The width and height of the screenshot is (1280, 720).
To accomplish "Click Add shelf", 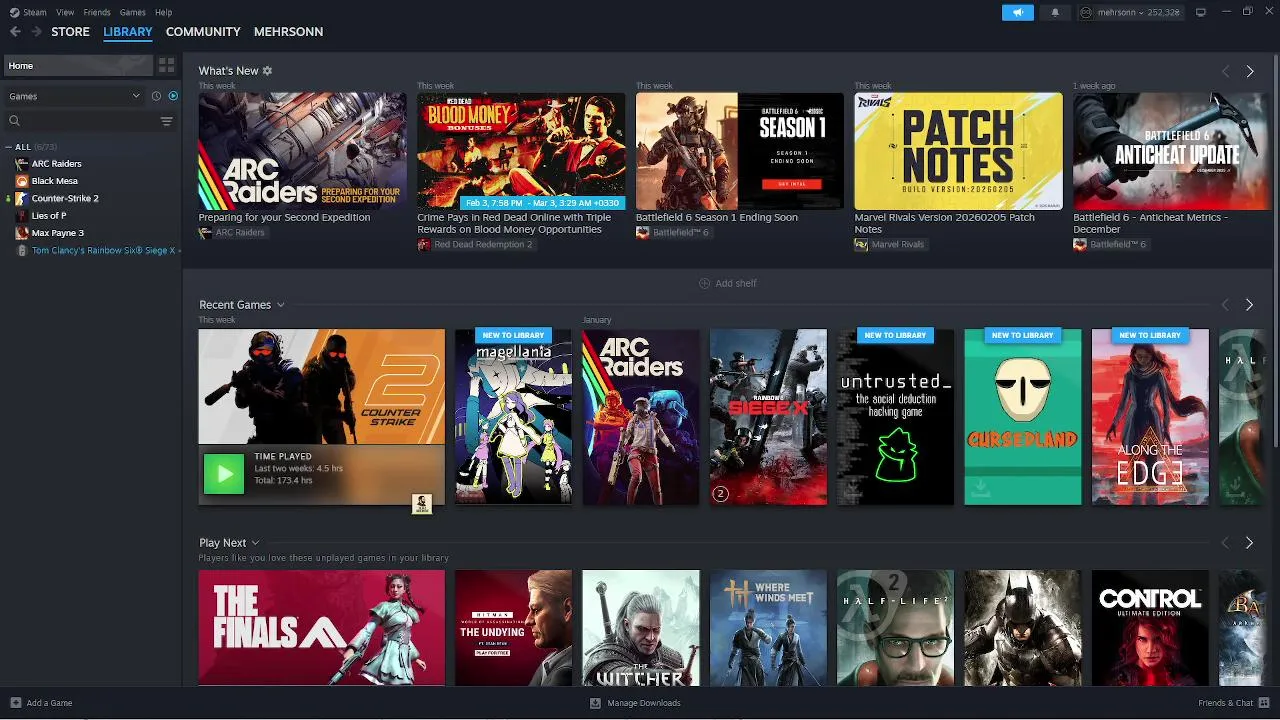I will point(727,284).
